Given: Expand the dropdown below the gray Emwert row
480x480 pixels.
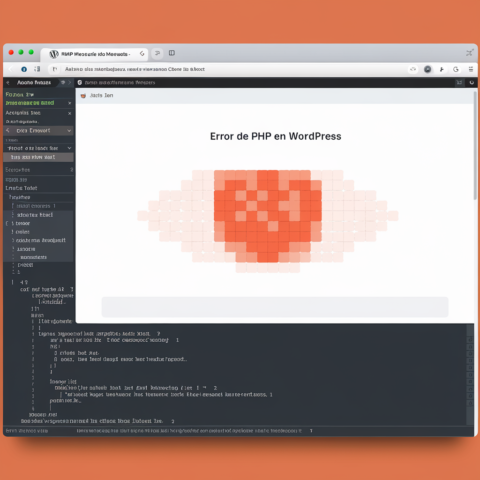Looking at the screenshot, I should pos(69,148).
